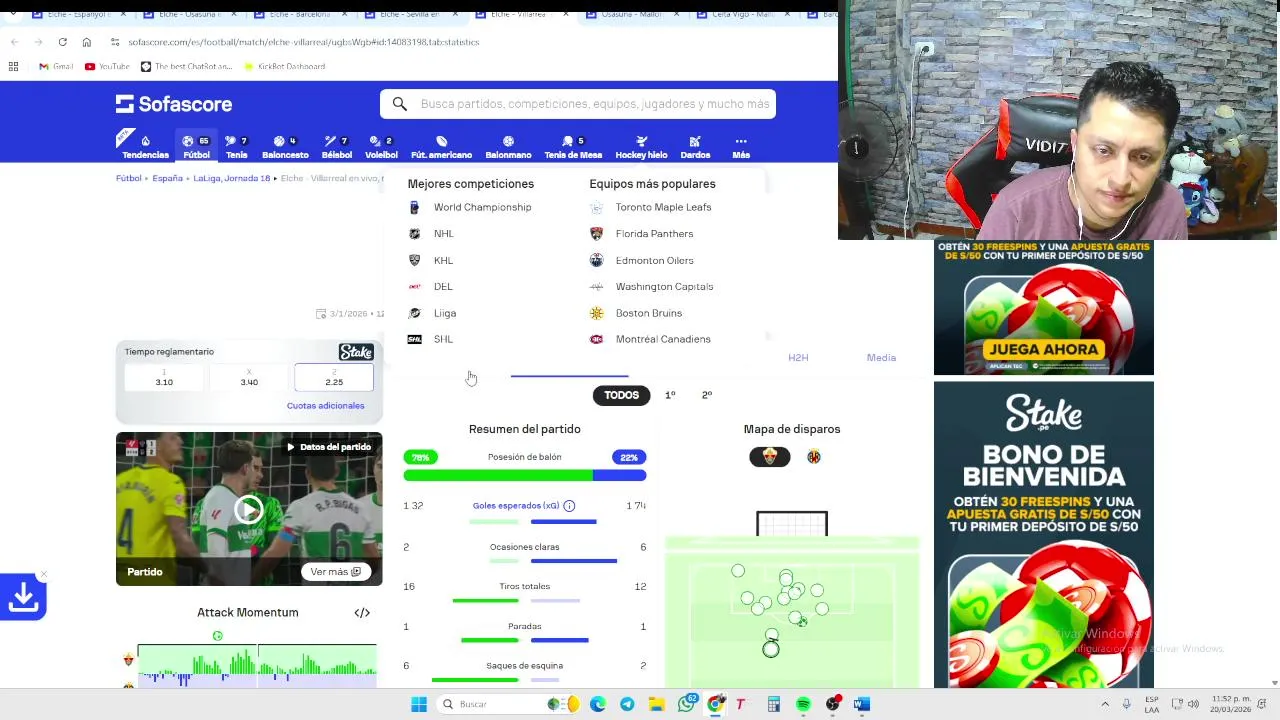Select the Balonmano sport icon
The image size is (1280, 720).
coord(508,147)
